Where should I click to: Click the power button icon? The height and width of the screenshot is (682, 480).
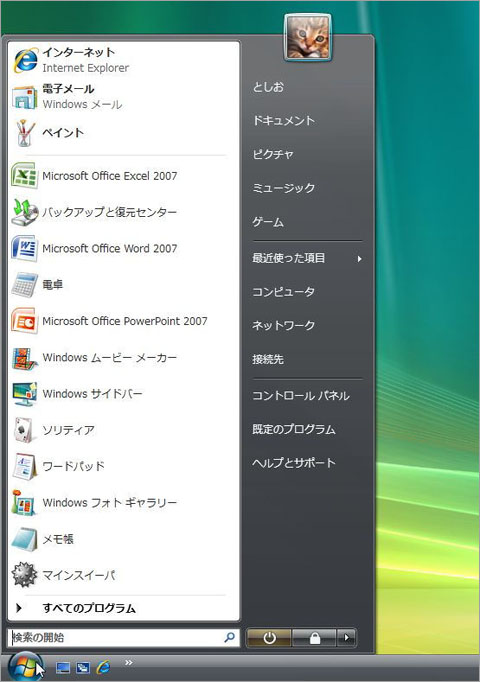pos(269,638)
